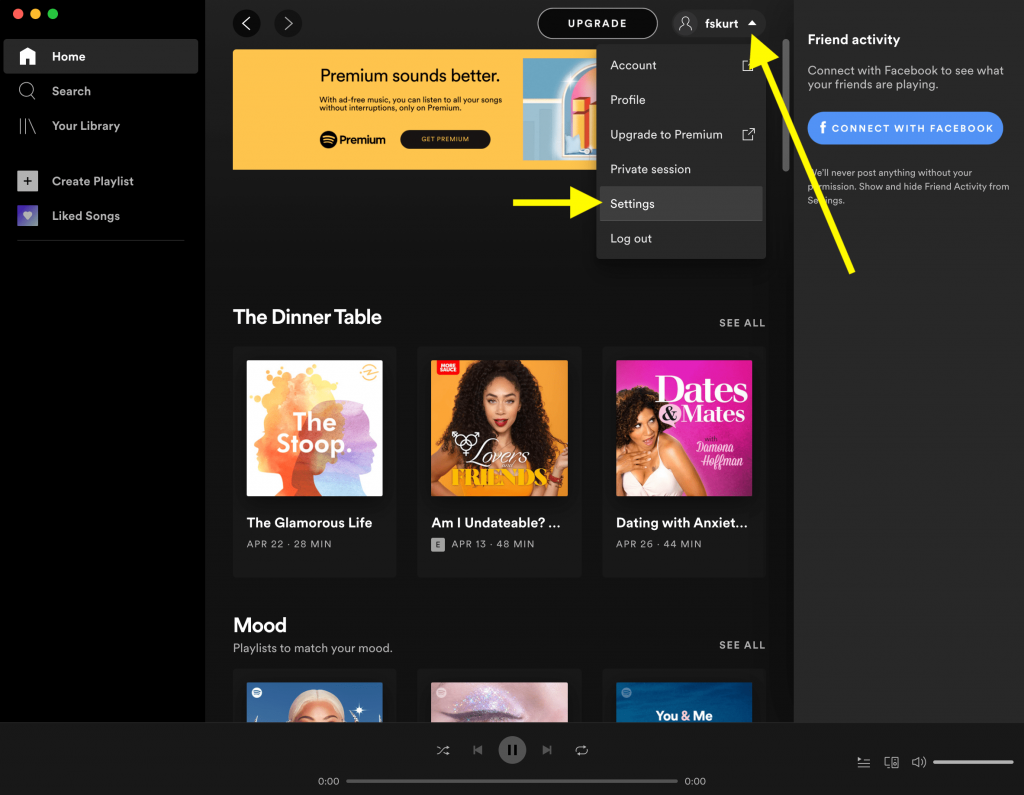Screen dimensions: 1024x795
Task: Click The Dinner Table section heading
Action: coord(308,317)
